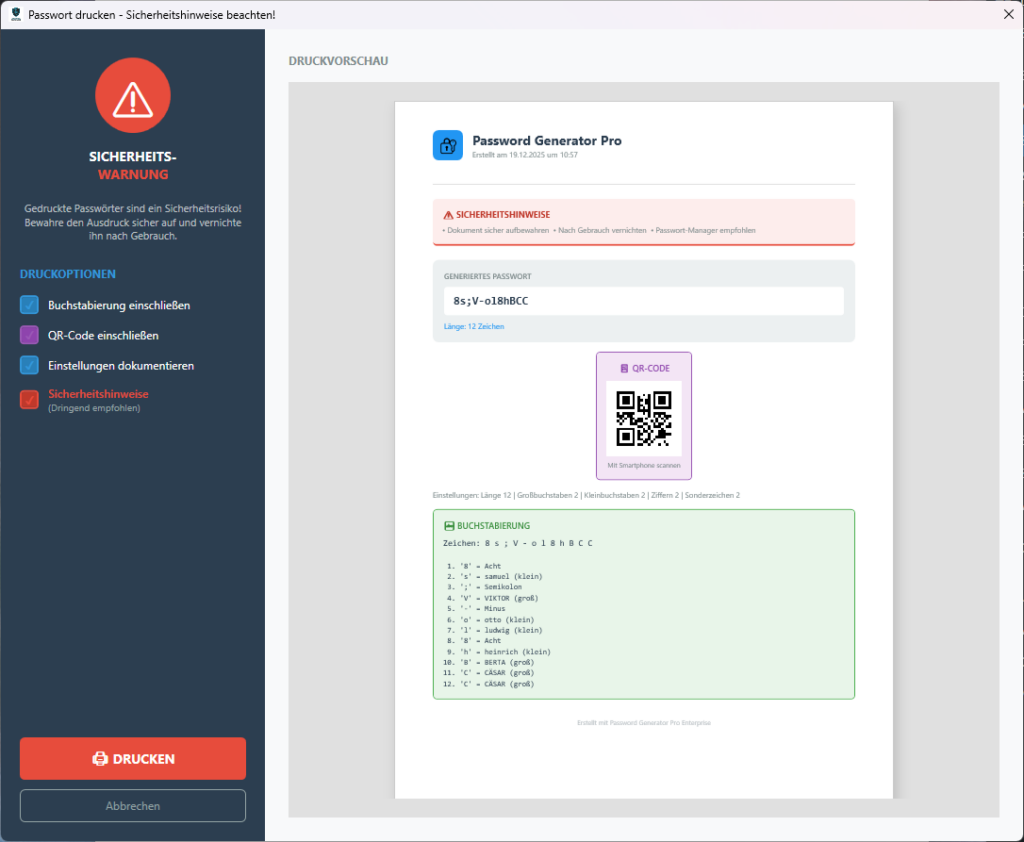Click the DRUCKOPTIONEN section heading

coord(67,274)
